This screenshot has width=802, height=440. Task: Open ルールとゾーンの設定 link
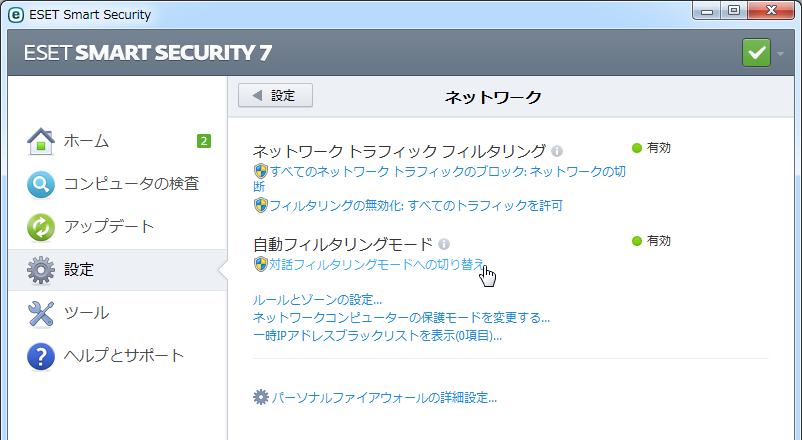(x=318, y=300)
